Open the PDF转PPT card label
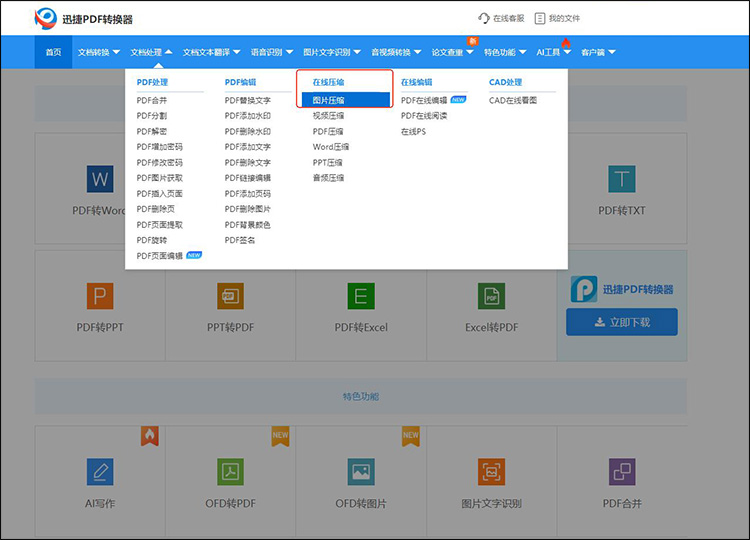 point(100,328)
